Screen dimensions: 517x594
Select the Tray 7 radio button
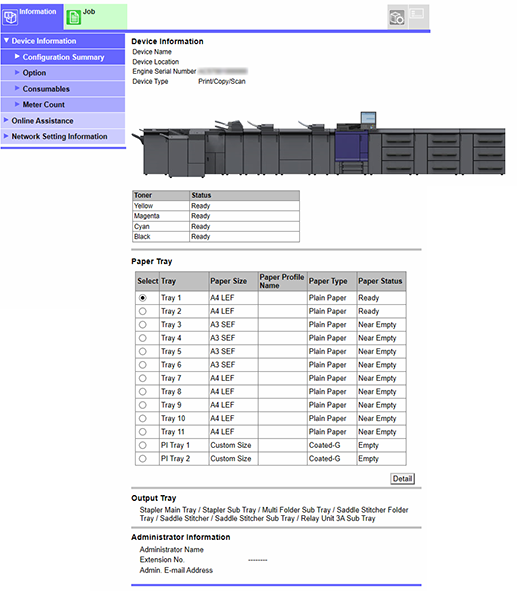click(x=142, y=378)
